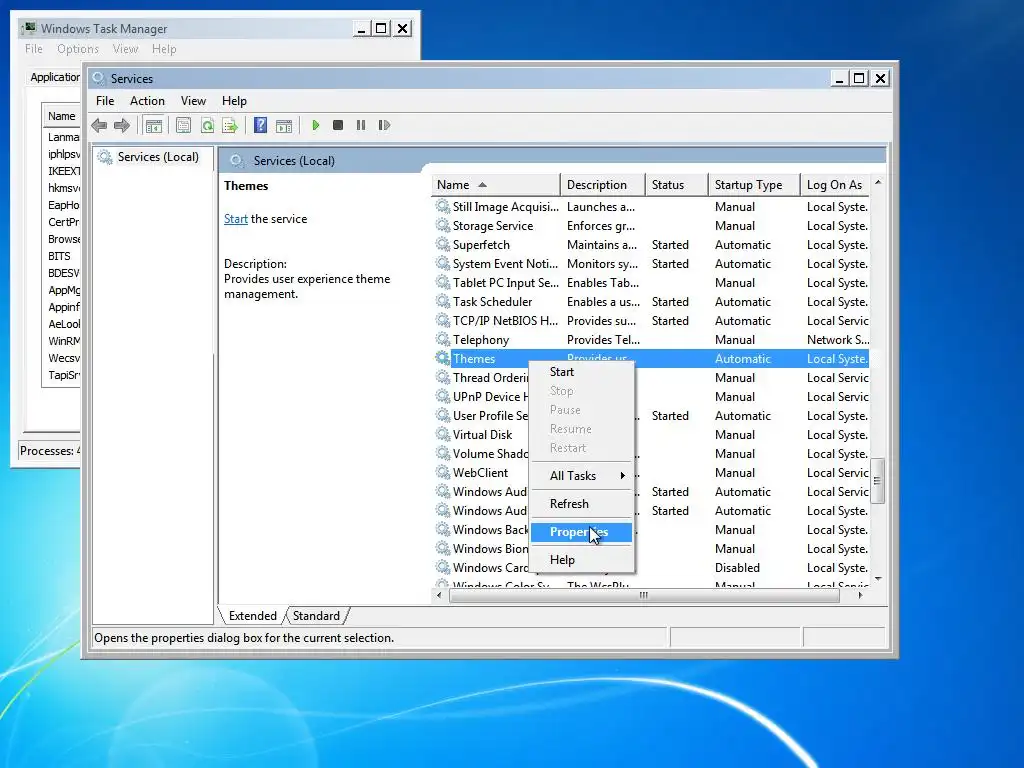Expand All Tasks submenu in context menu
The image size is (1024, 768).
(x=581, y=475)
